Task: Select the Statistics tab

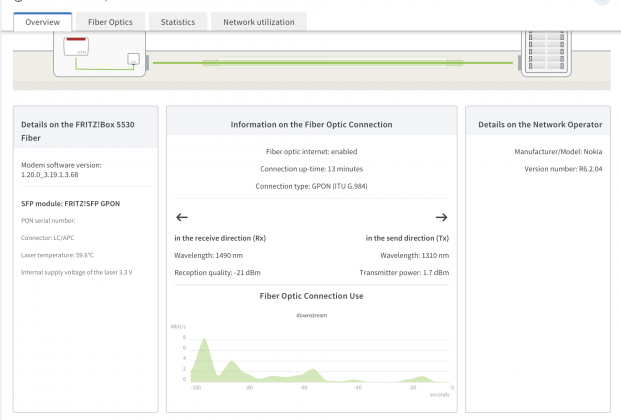Action: (178, 21)
